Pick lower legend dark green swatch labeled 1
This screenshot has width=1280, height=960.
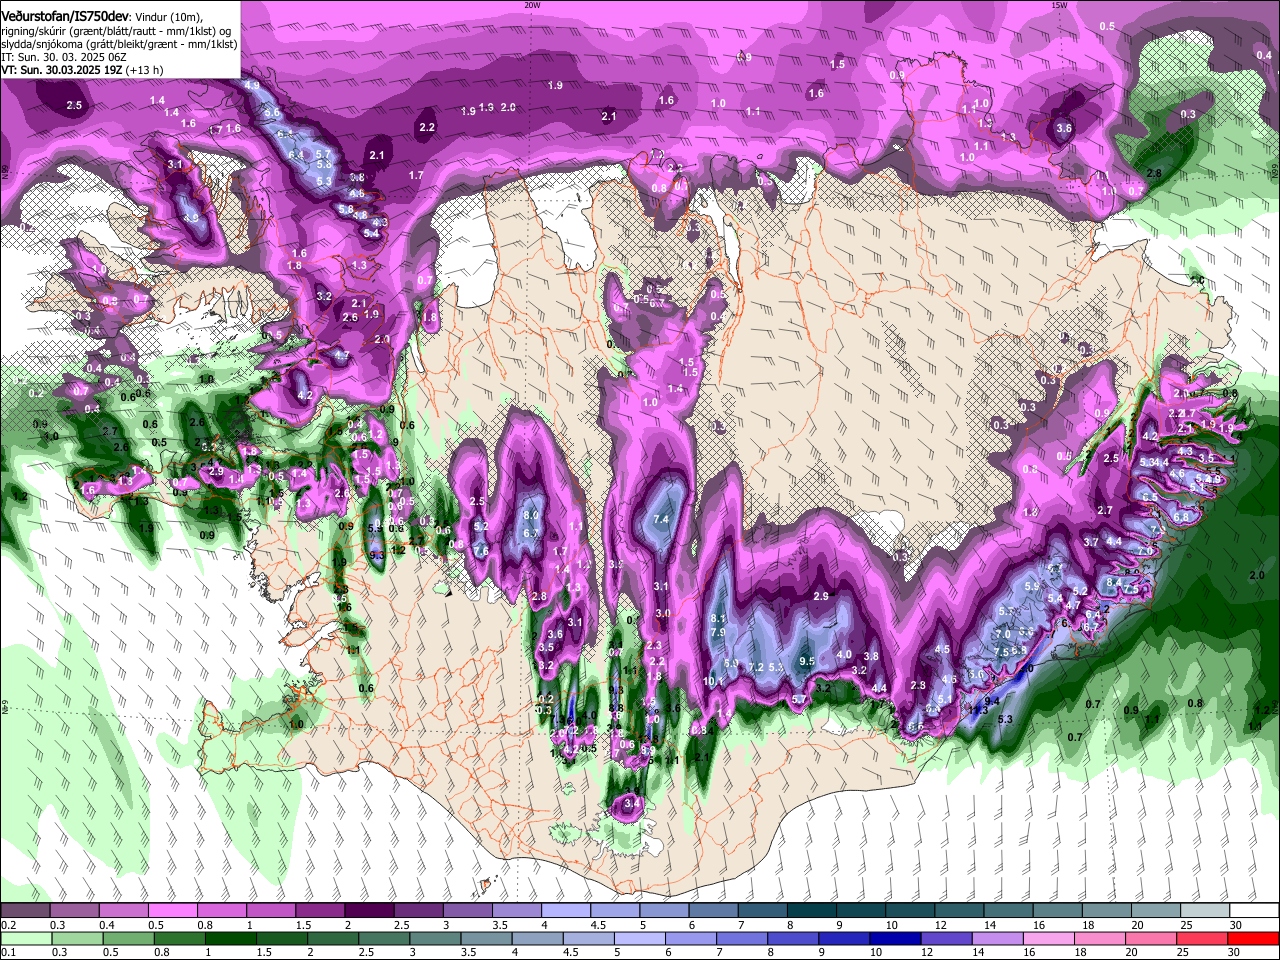click(x=230, y=938)
